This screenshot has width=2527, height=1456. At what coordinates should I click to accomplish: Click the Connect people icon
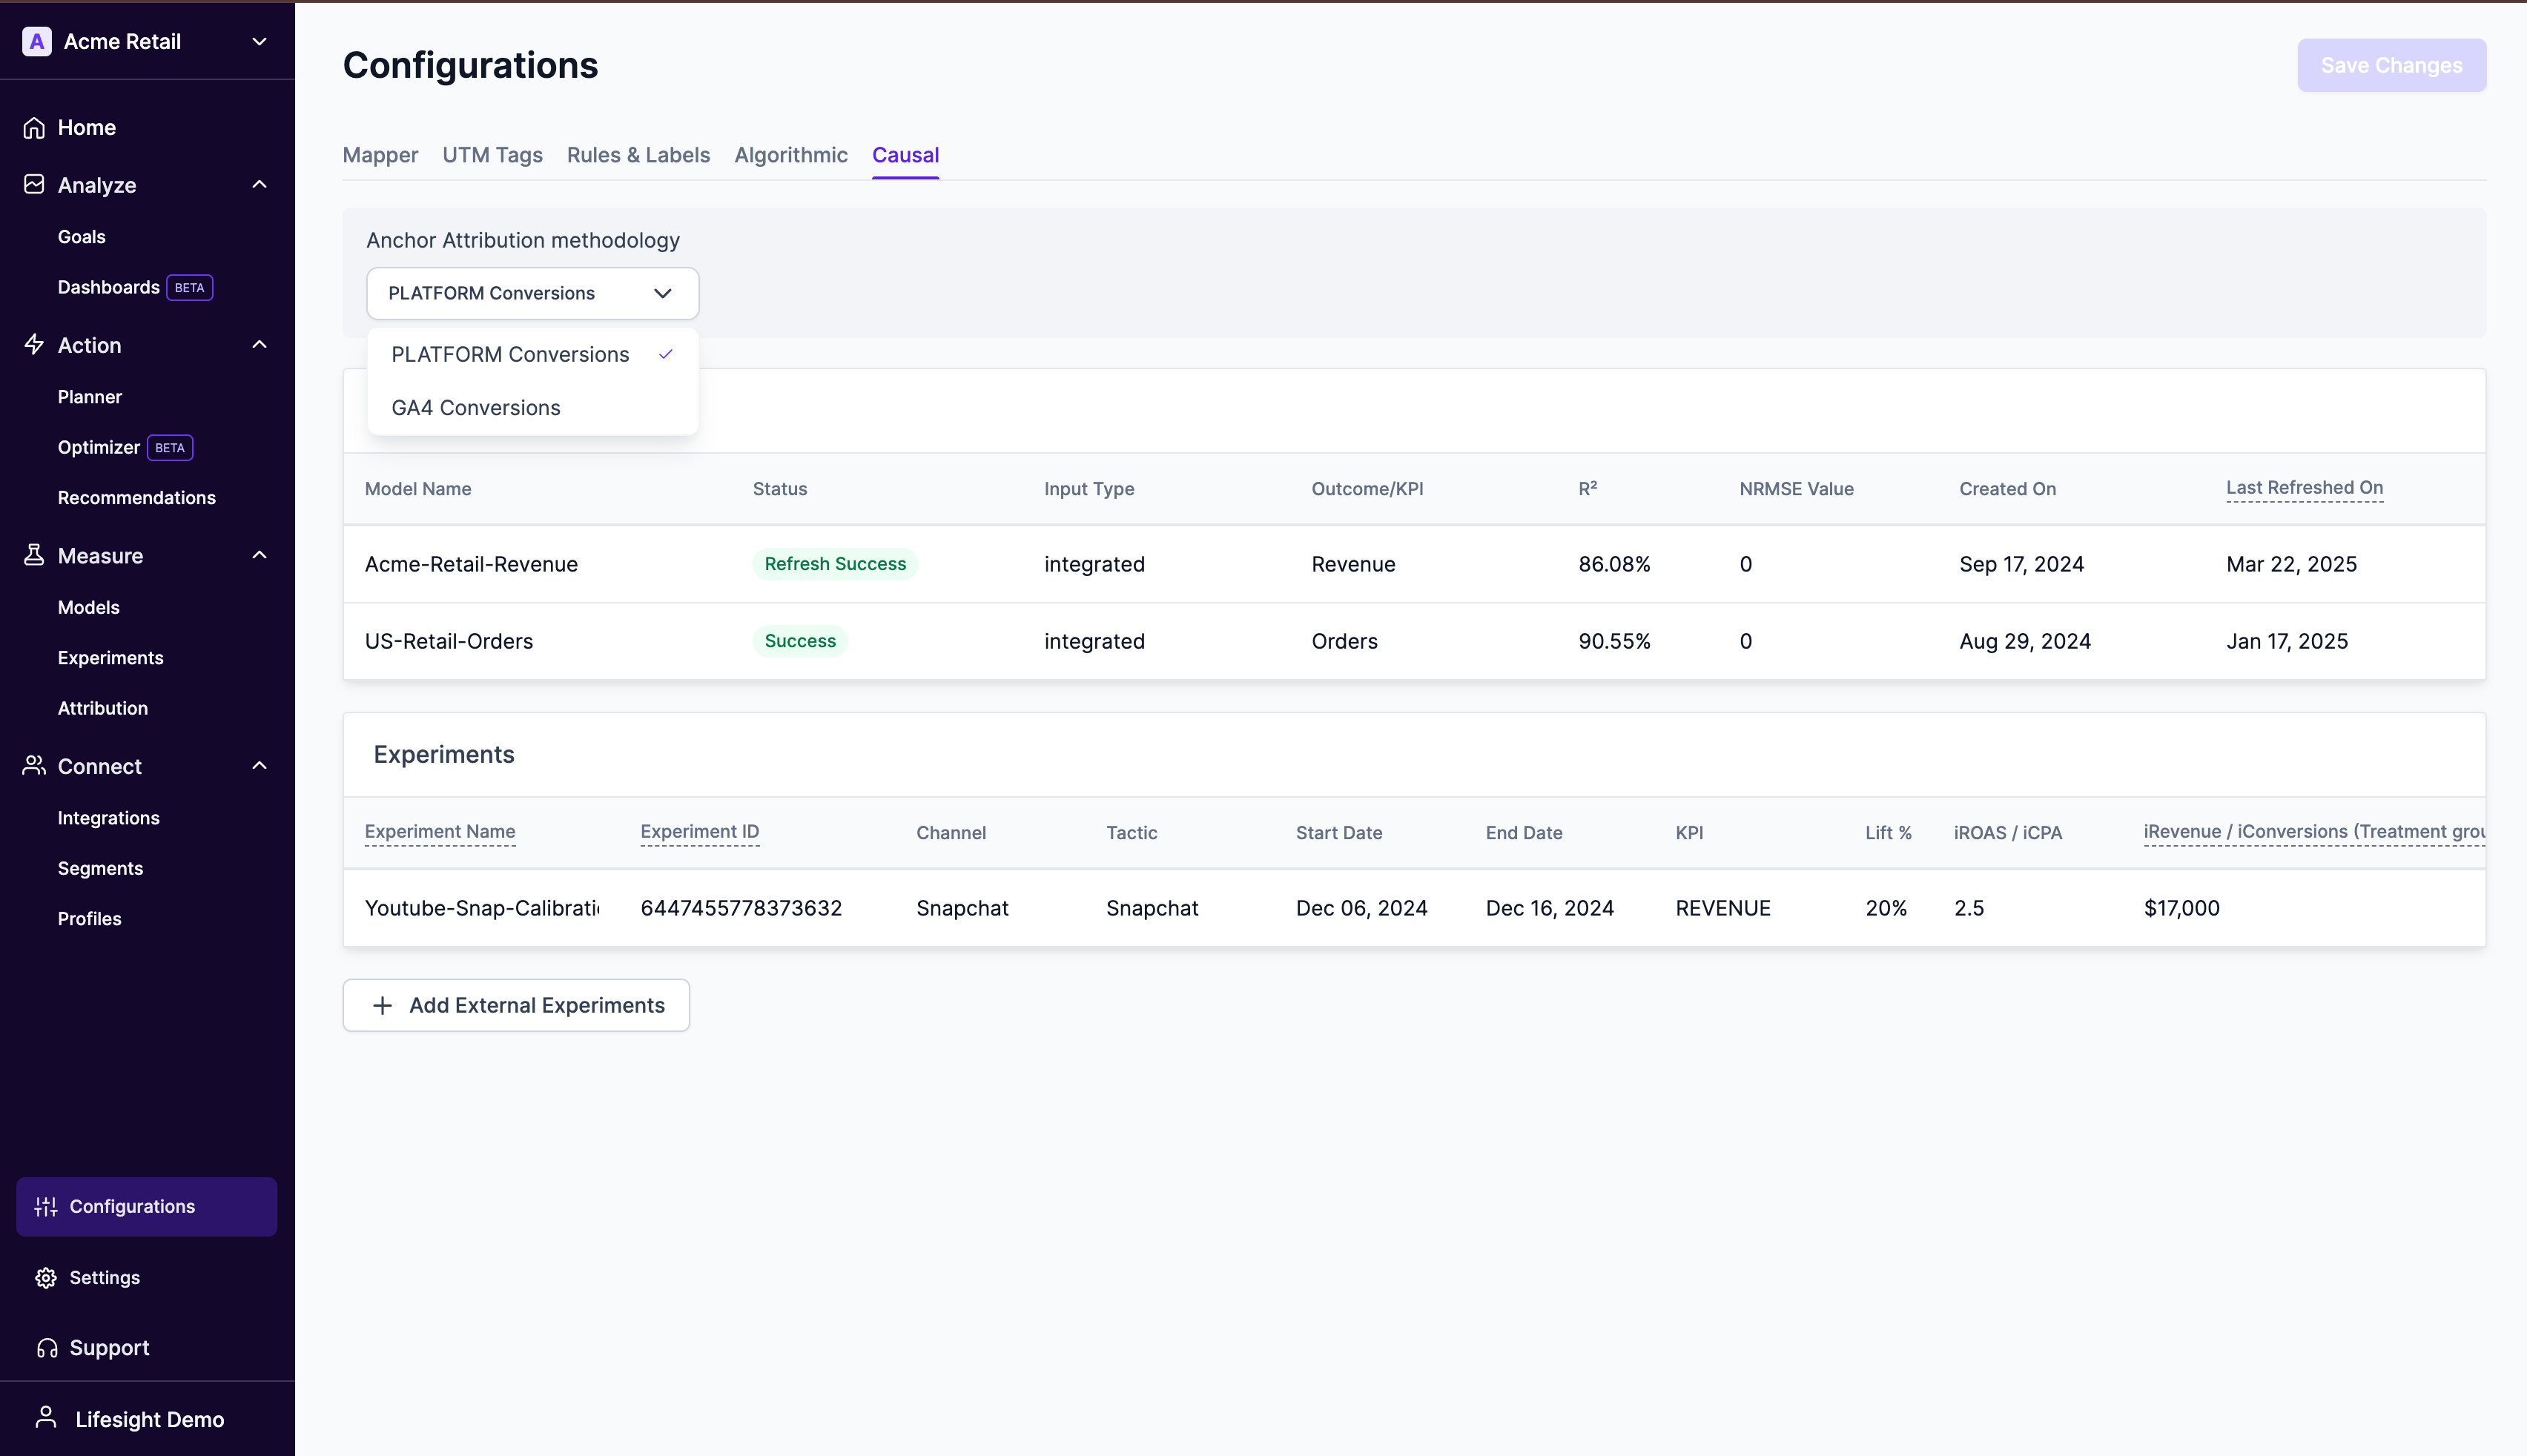[x=34, y=766]
